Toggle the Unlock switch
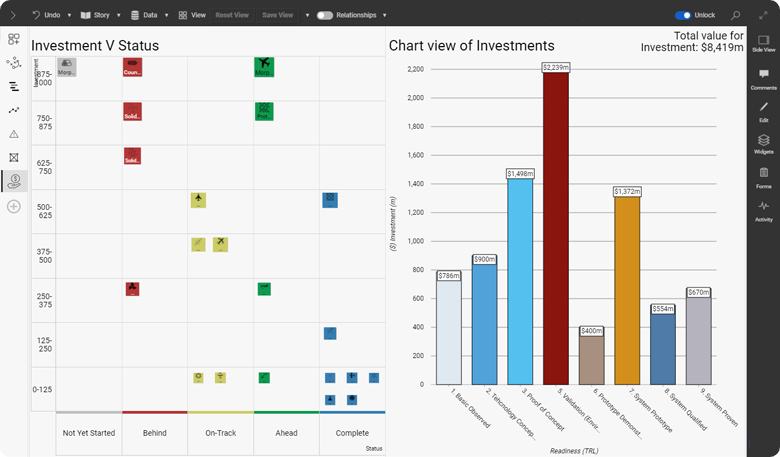The height and width of the screenshot is (457, 780). point(683,16)
